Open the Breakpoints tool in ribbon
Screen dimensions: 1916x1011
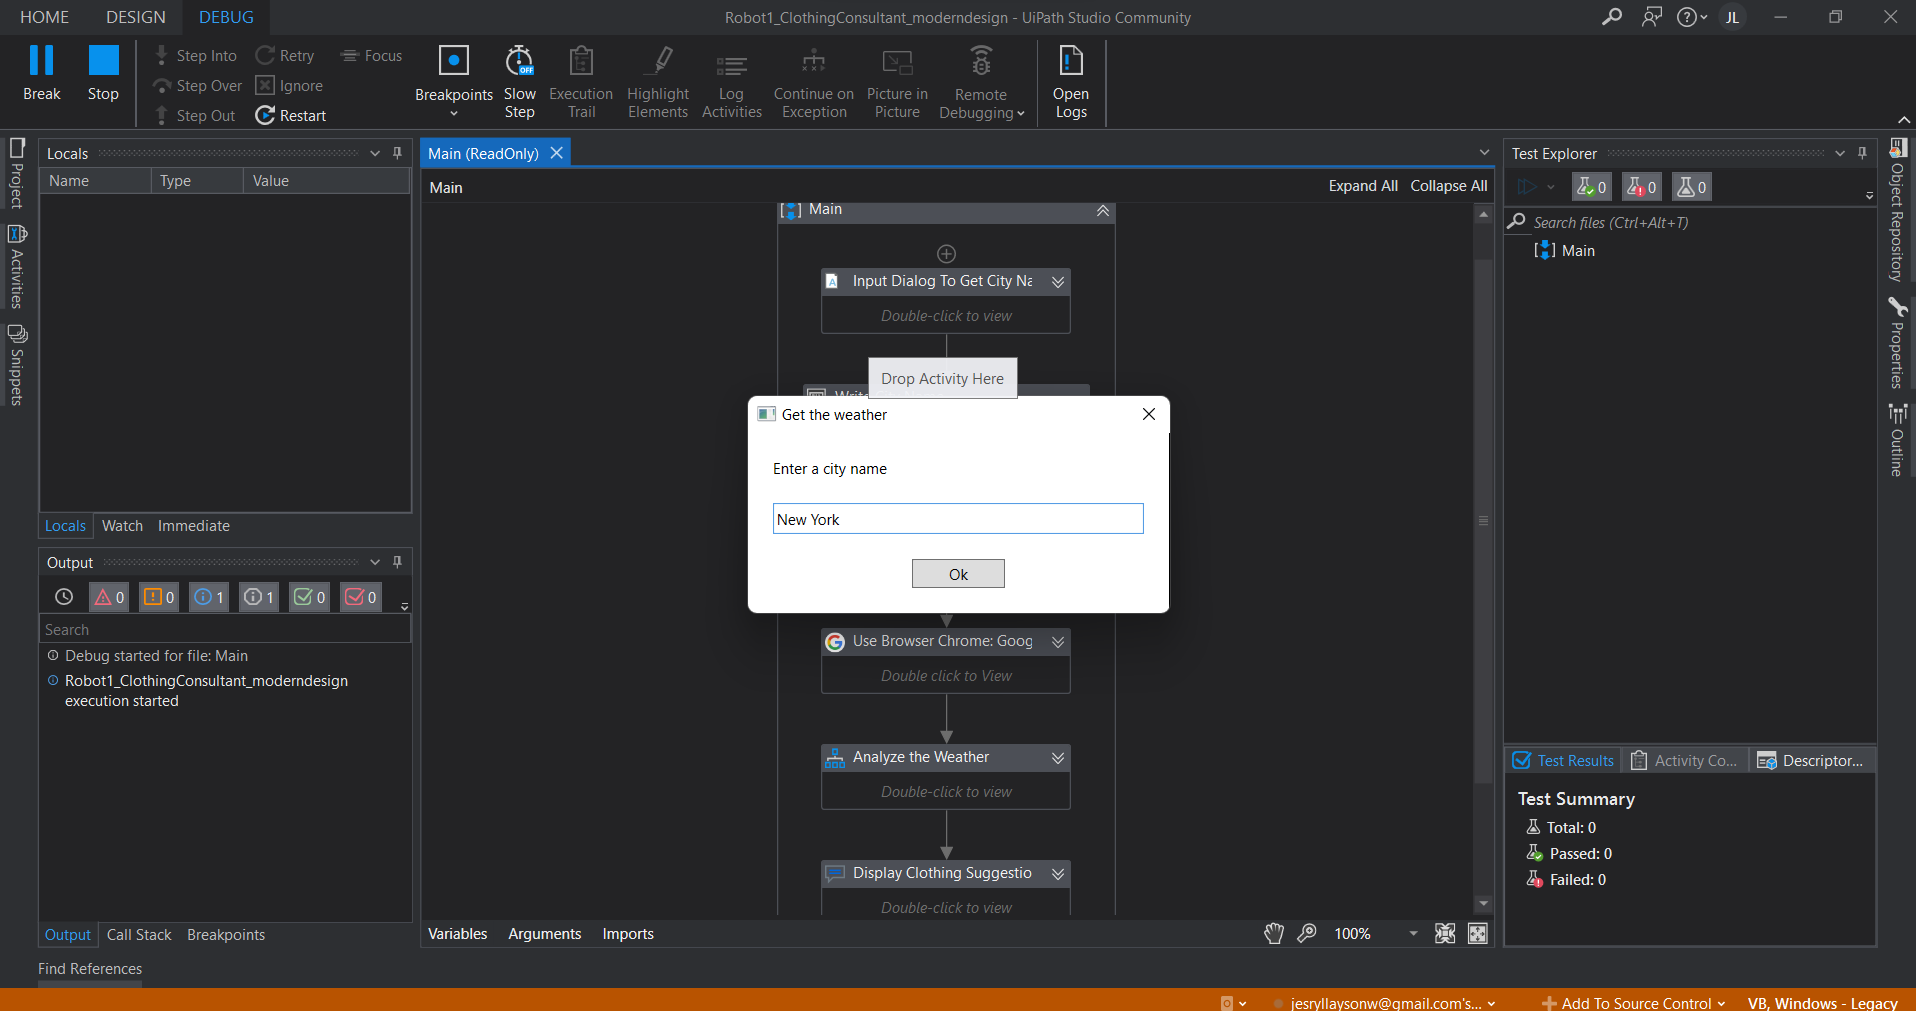[454, 81]
